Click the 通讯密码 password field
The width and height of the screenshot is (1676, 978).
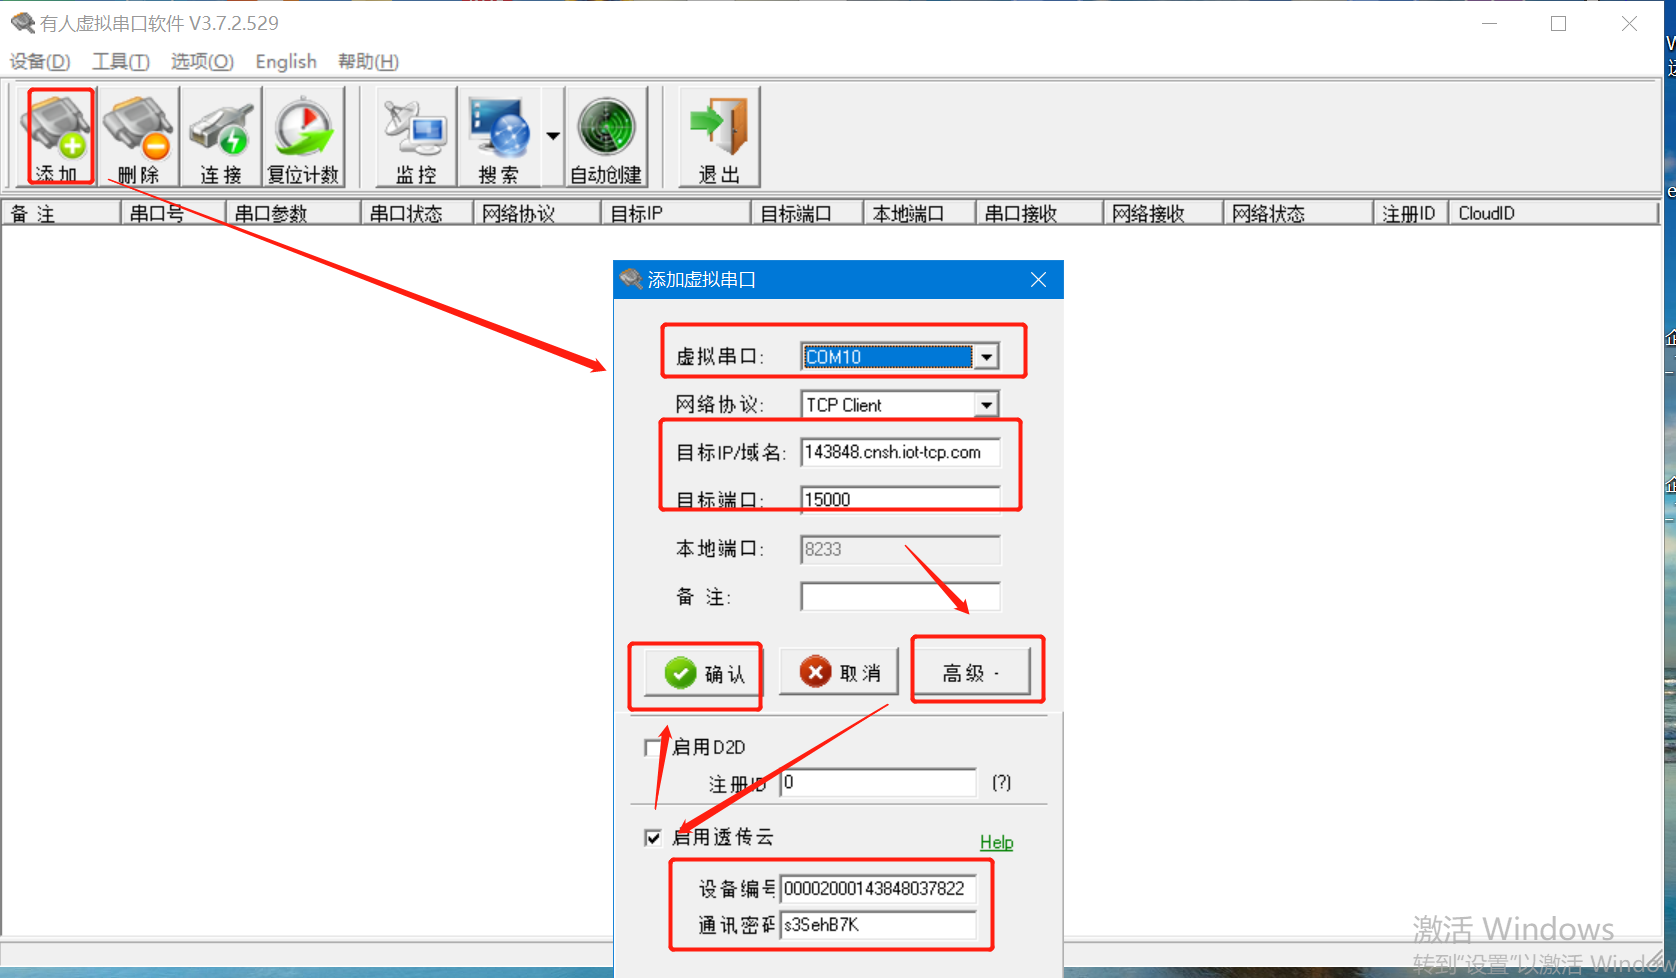pos(878,925)
